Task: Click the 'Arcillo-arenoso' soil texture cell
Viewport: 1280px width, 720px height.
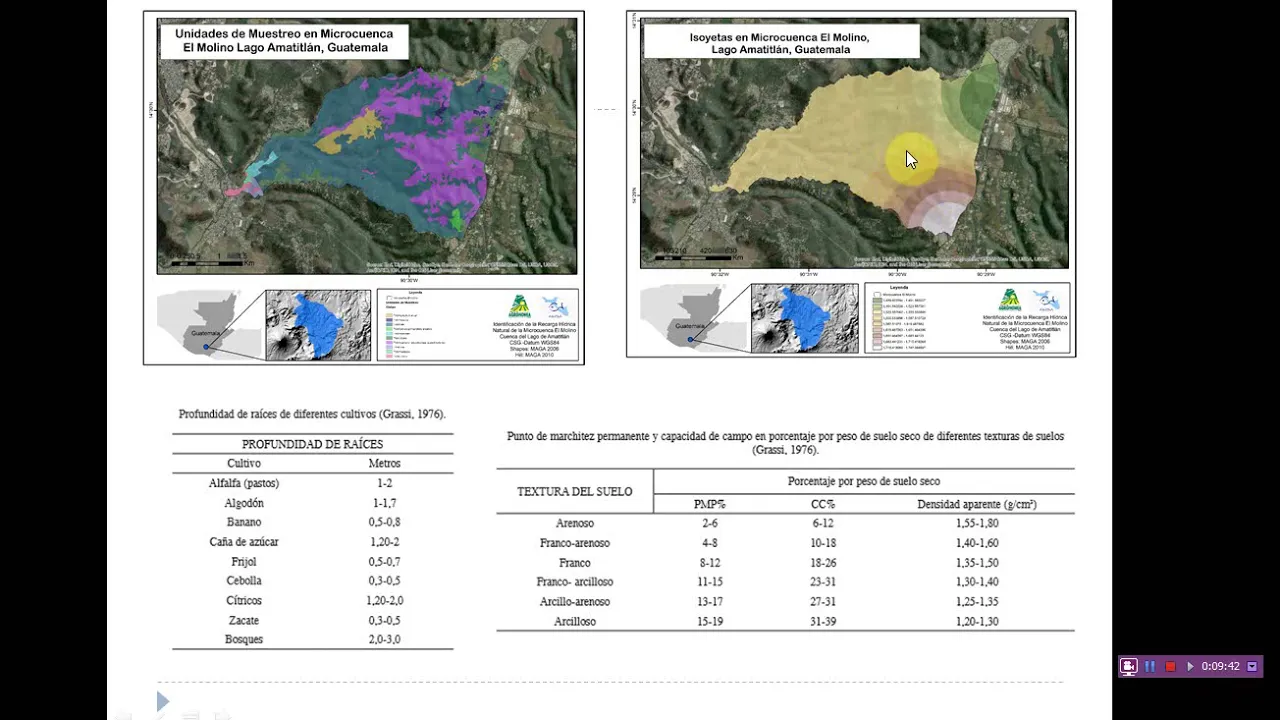Action: coord(575,602)
